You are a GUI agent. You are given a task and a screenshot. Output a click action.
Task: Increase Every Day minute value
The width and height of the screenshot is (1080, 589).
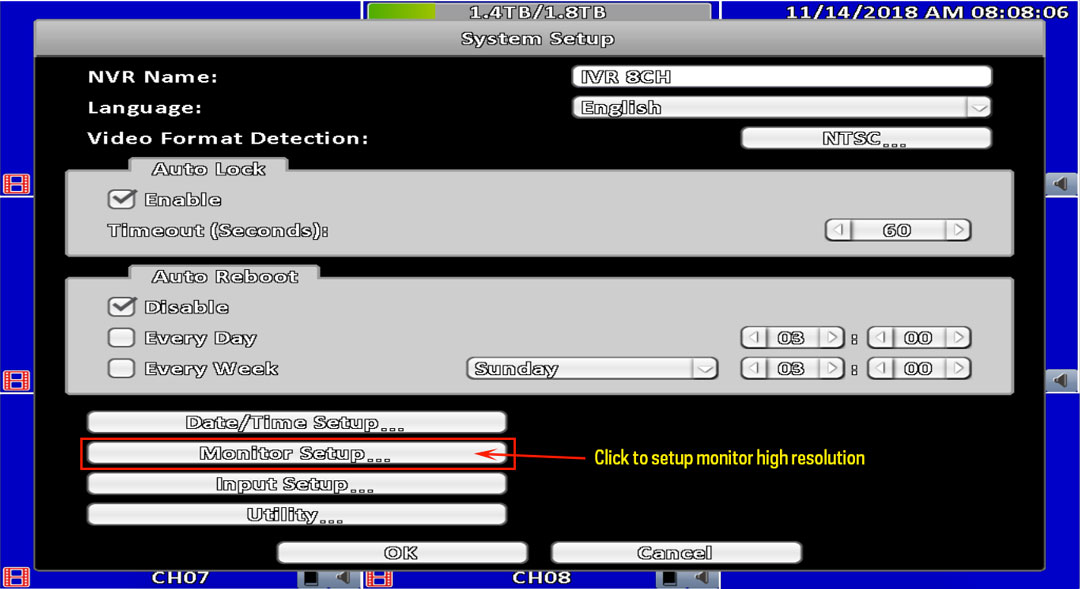(959, 338)
